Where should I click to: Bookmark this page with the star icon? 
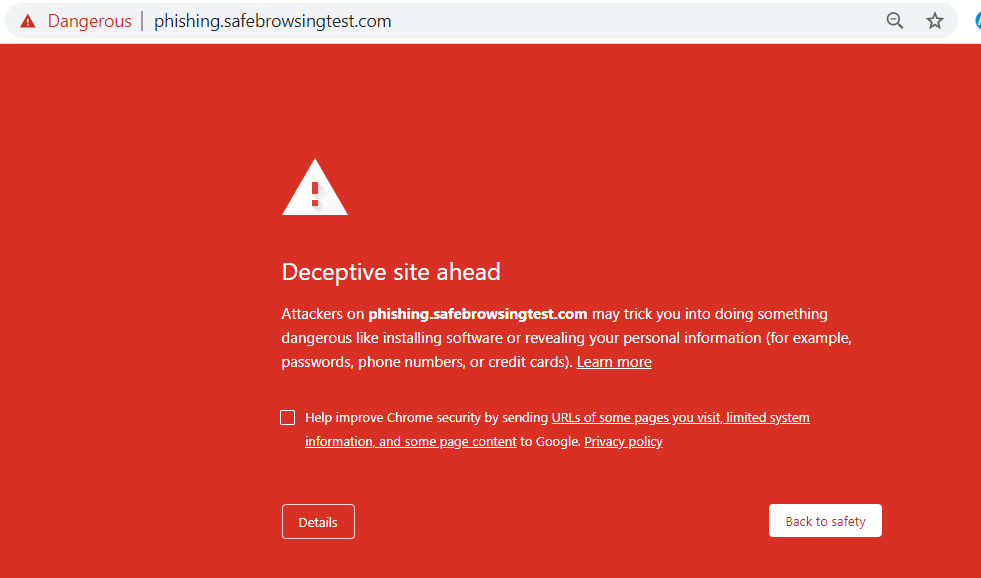pyautogui.click(x=935, y=21)
